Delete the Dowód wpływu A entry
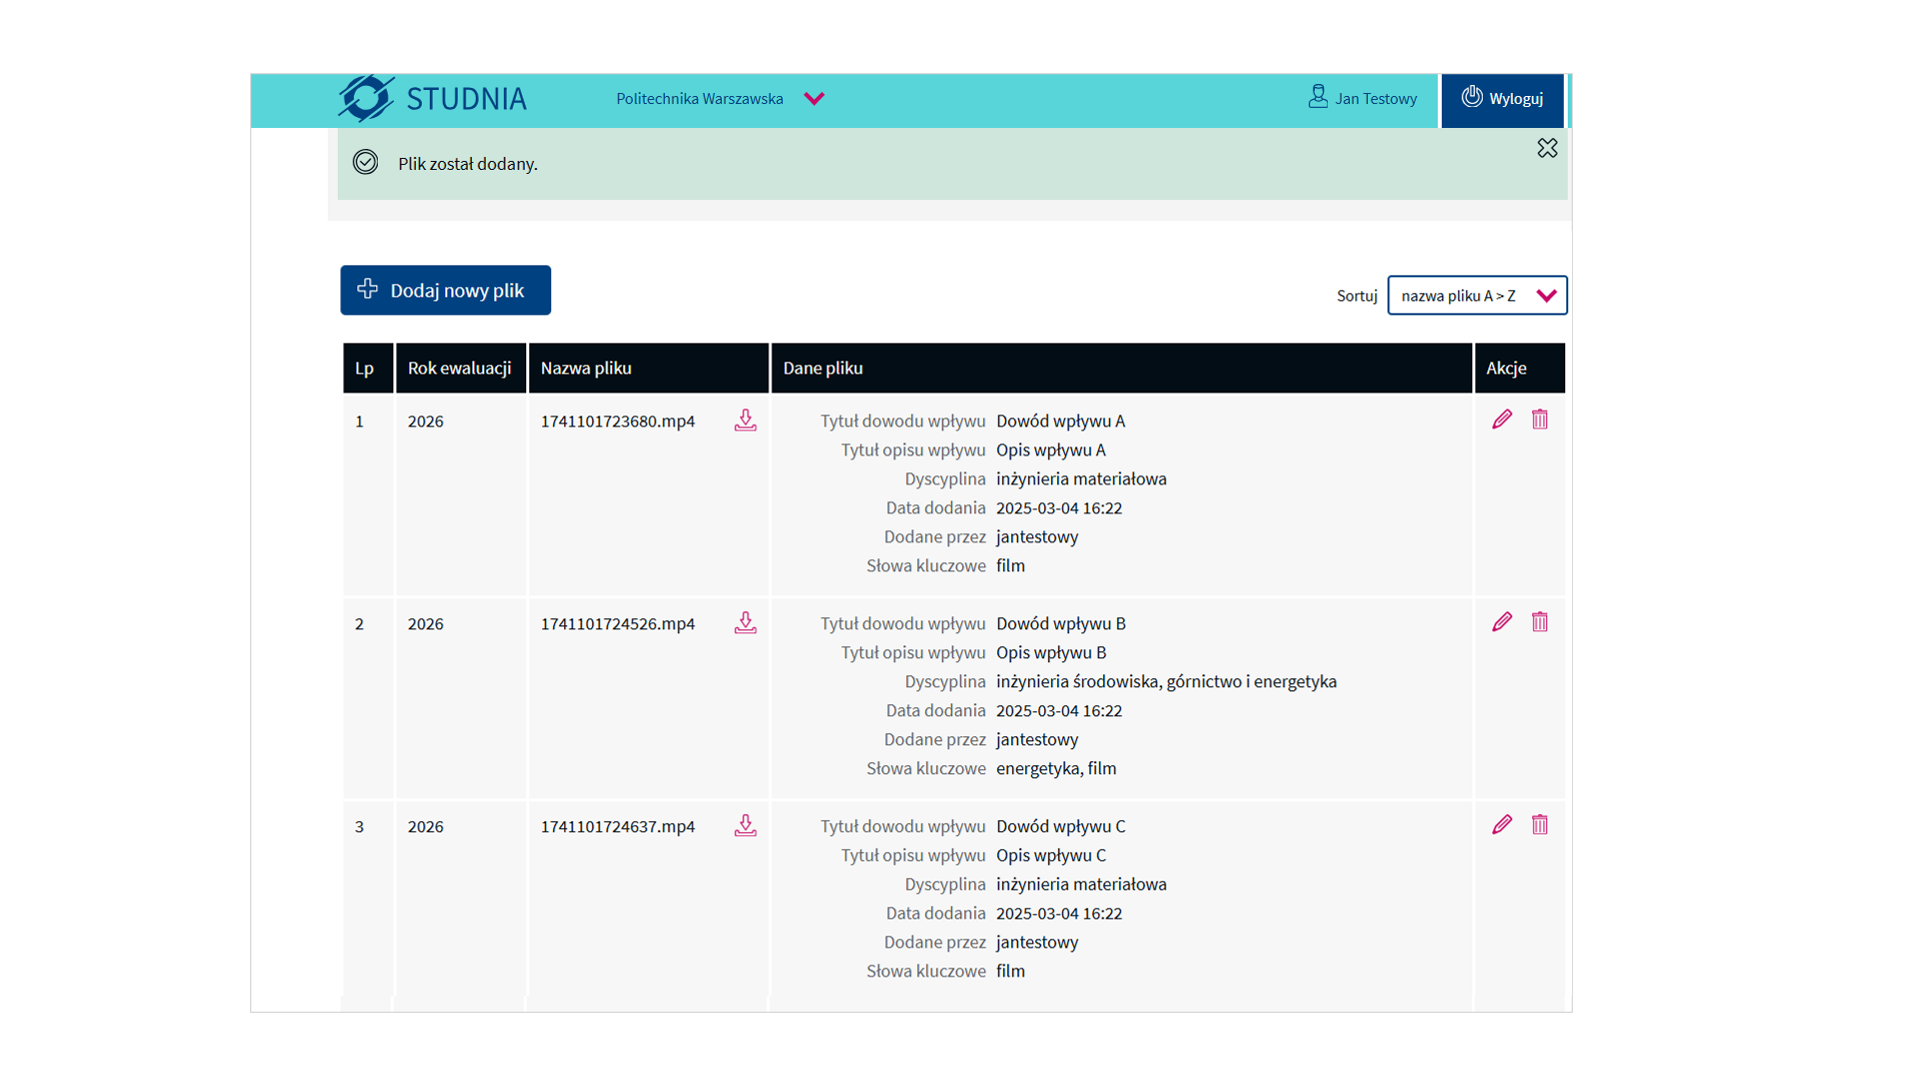Viewport: 1920px width, 1080px height. [x=1540, y=420]
